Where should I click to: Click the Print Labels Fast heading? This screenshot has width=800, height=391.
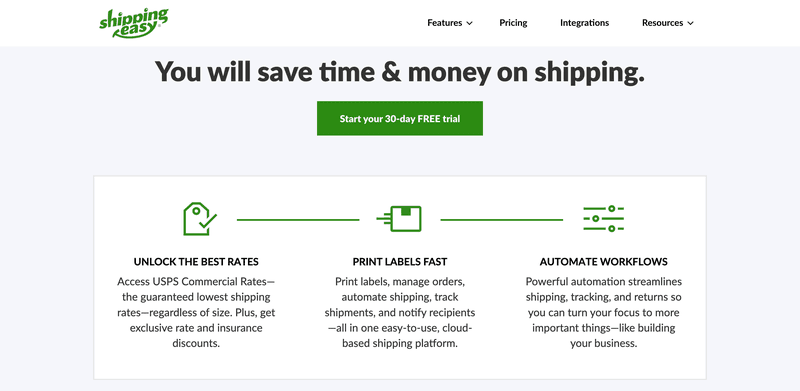(x=399, y=262)
